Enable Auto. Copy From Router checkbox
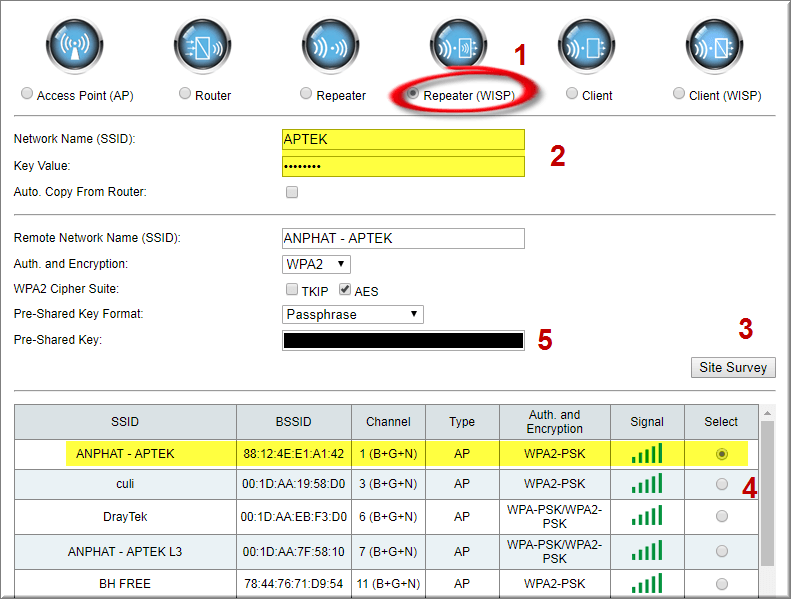 pyautogui.click(x=292, y=192)
